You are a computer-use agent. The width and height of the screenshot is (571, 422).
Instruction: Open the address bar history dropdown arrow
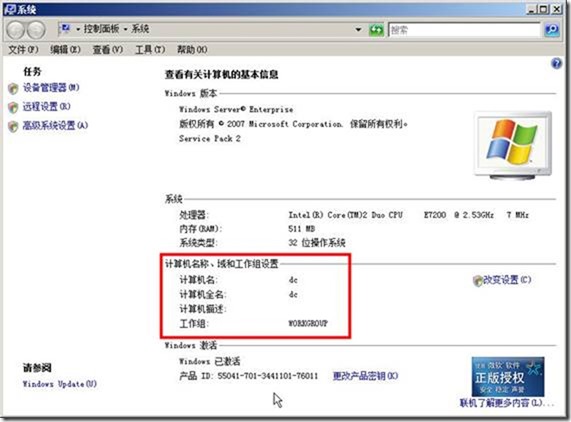point(358,29)
